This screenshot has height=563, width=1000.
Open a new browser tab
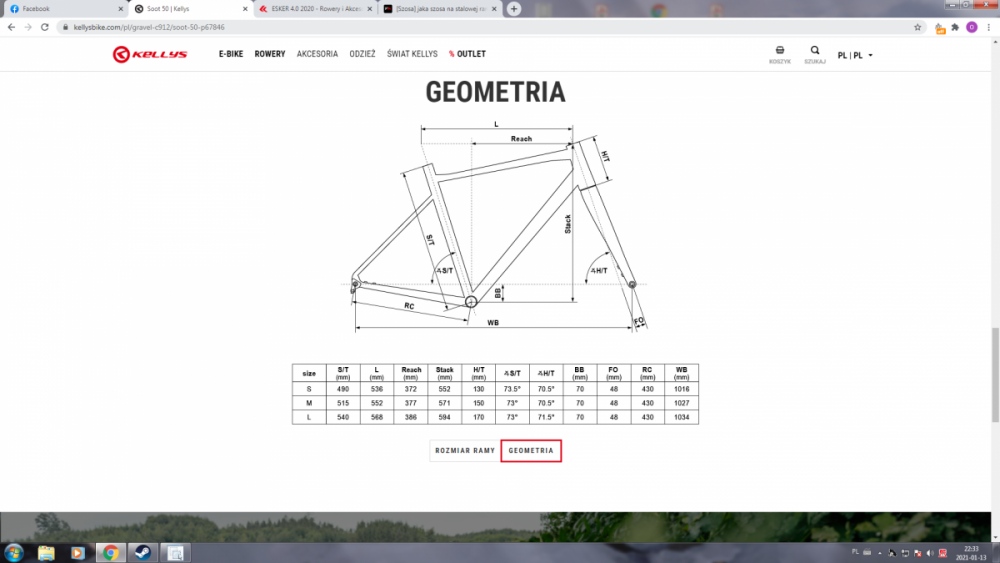click(514, 9)
